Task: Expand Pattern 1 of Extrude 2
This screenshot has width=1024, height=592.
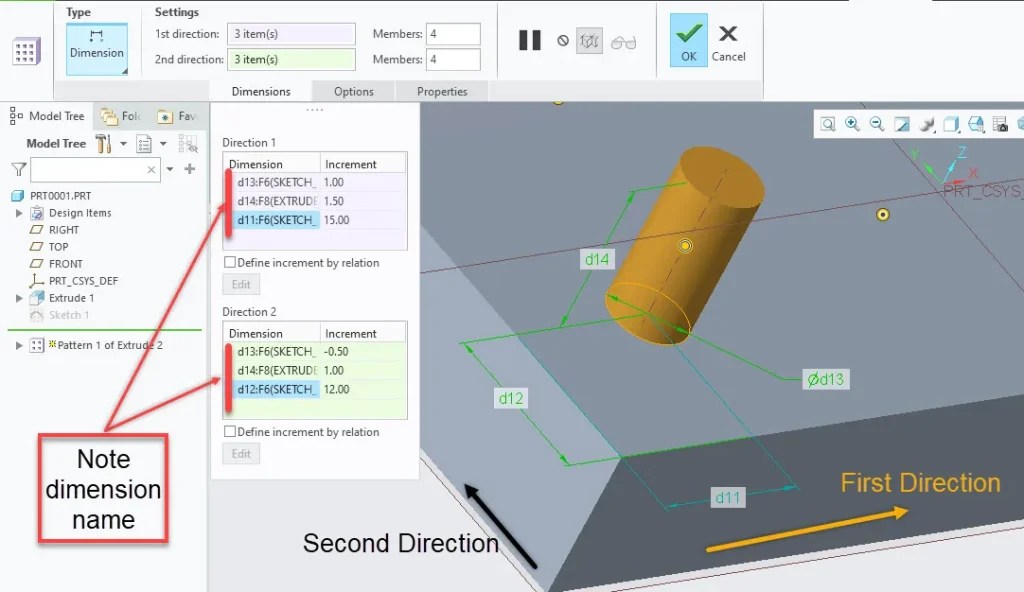Action: [18, 346]
